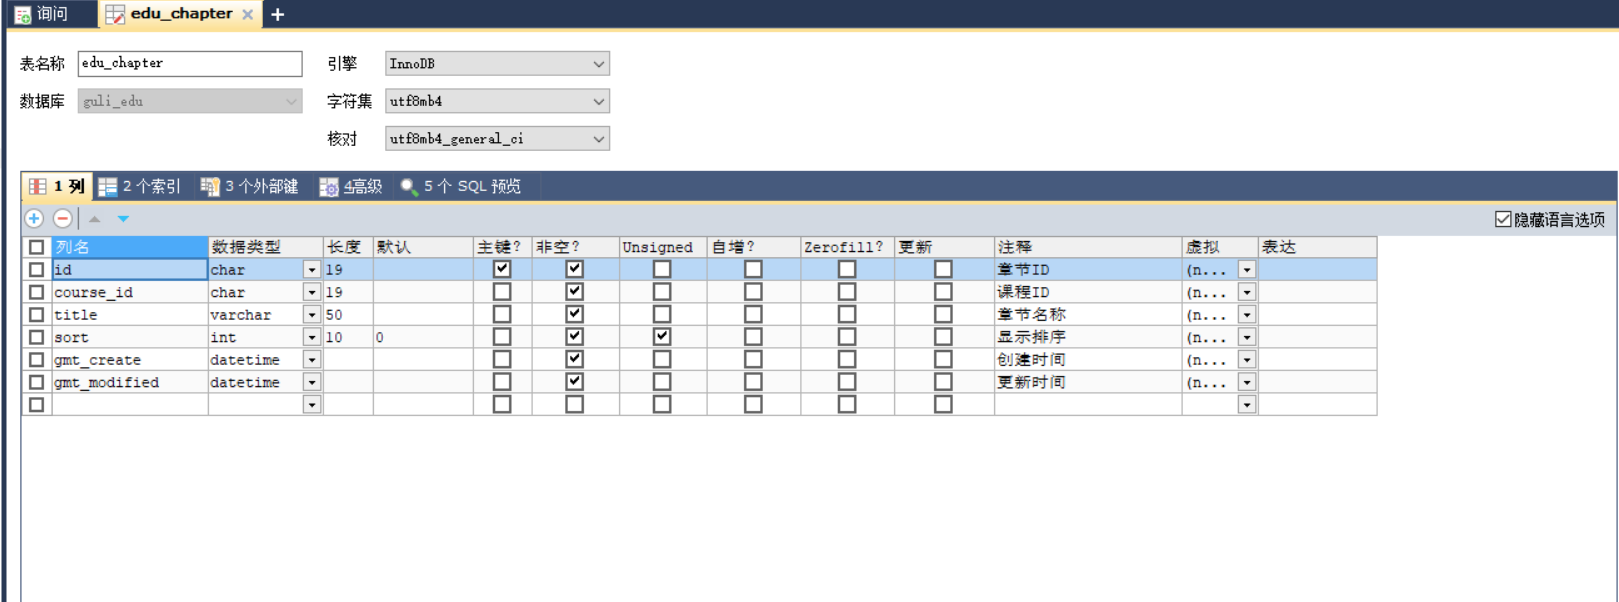
Task: Open data type dropdown for sort int
Action: [312, 337]
